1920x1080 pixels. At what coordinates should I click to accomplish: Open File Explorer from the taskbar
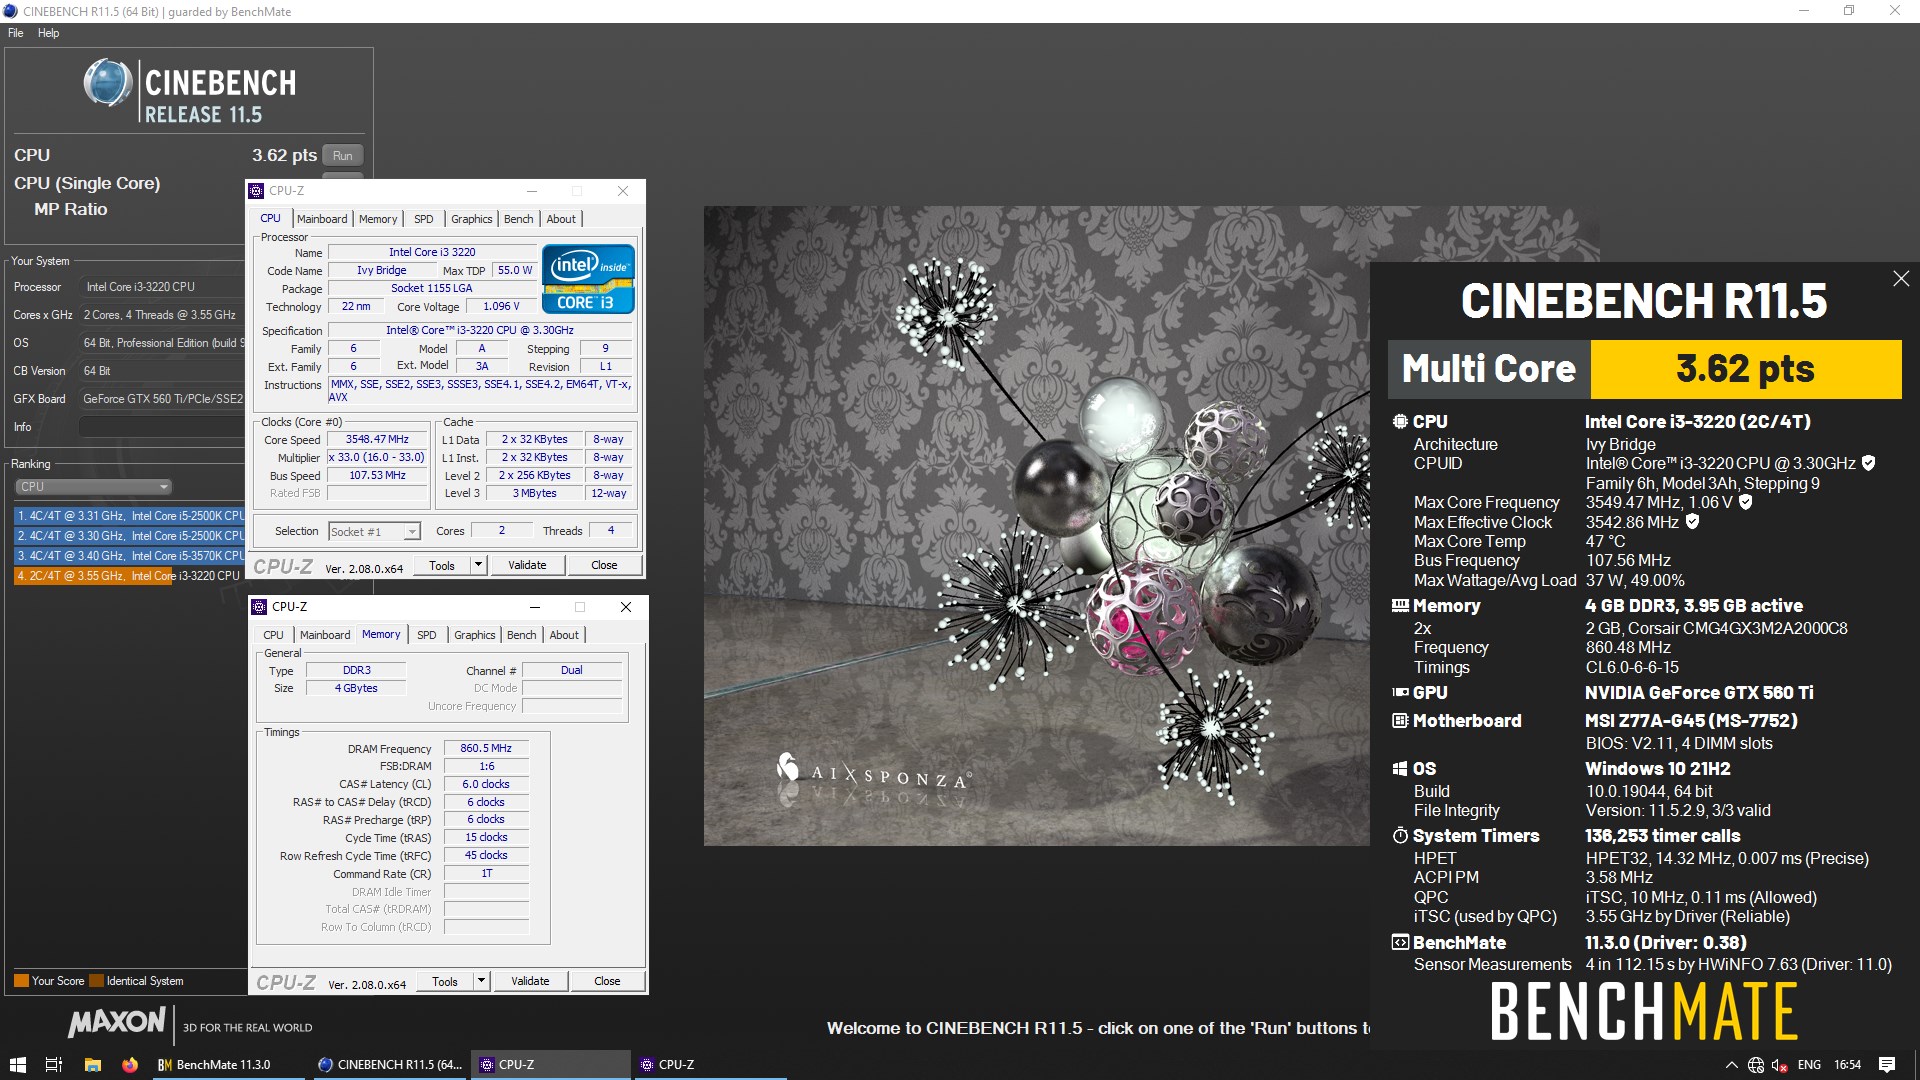(x=92, y=1065)
